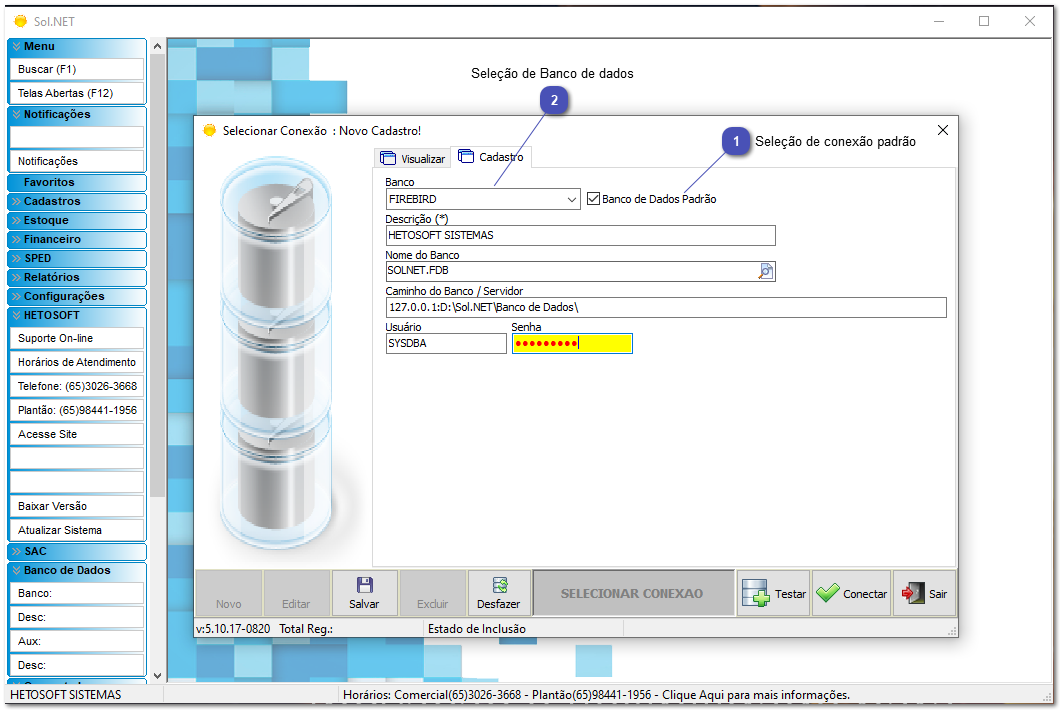This screenshot has height=713, width=1063.
Task: Click the Conectar green checkmark icon
Action: (x=827, y=593)
